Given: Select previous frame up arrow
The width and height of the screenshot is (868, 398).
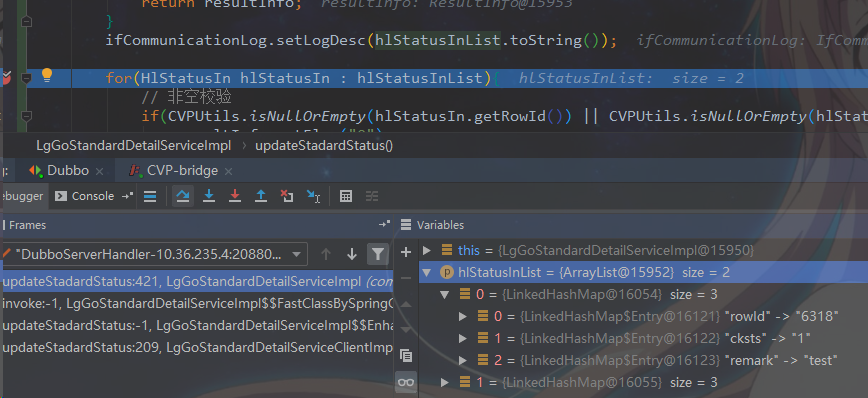Looking at the screenshot, I should point(326,254).
